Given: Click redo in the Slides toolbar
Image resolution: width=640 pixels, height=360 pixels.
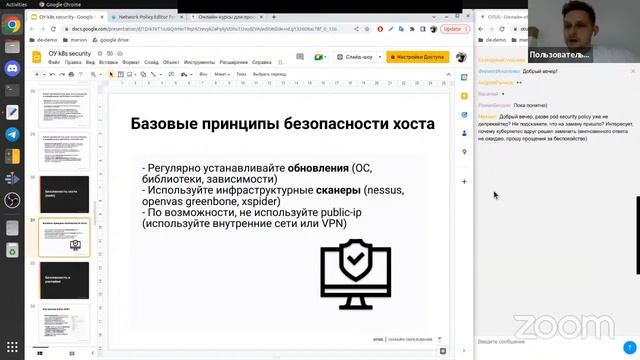Looking at the screenshot, I should 62,74.
